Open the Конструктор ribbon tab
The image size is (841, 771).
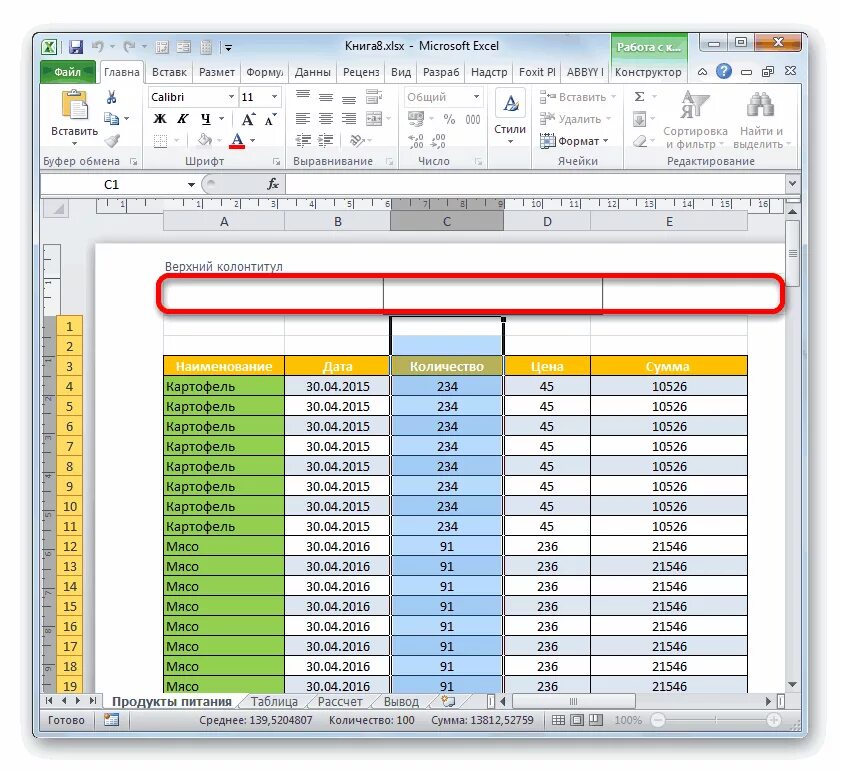coord(649,71)
